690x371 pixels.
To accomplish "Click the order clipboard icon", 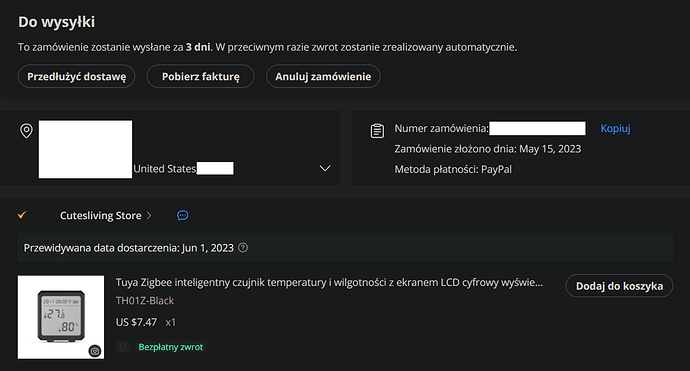I will tap(377, 131).
